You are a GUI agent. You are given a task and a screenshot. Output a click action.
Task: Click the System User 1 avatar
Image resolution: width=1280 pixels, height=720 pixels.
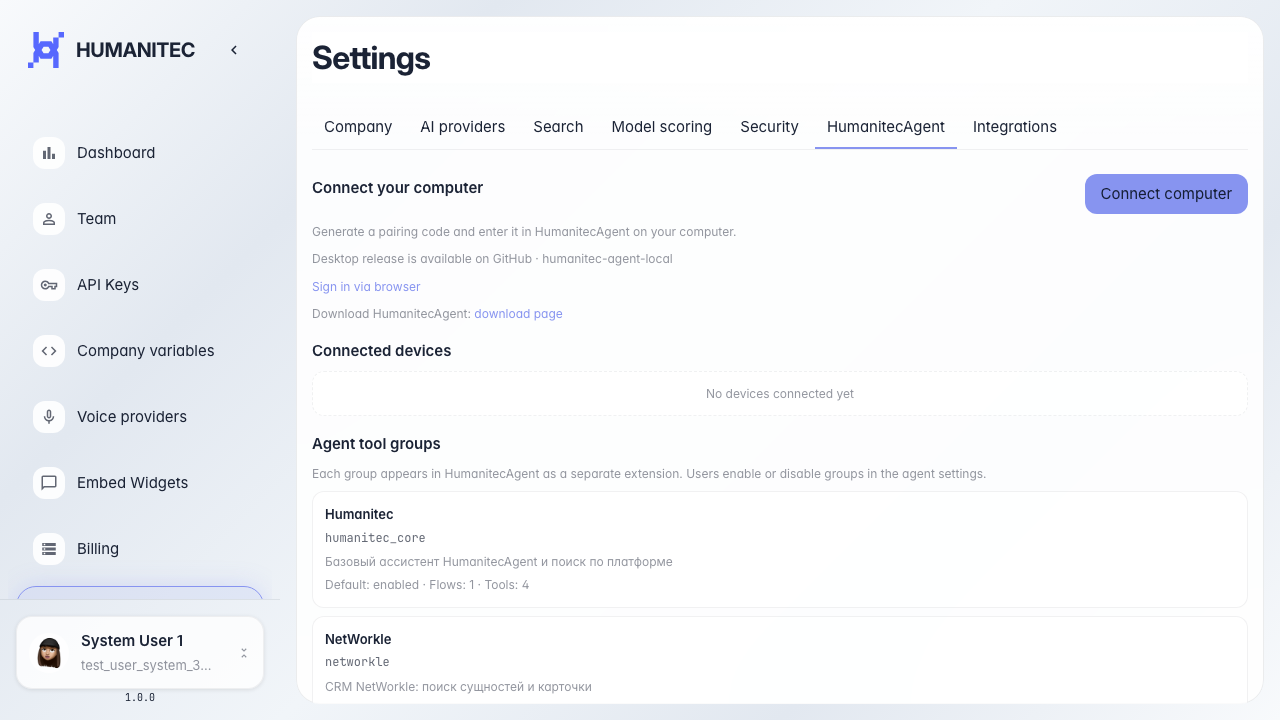coord(49,653)
